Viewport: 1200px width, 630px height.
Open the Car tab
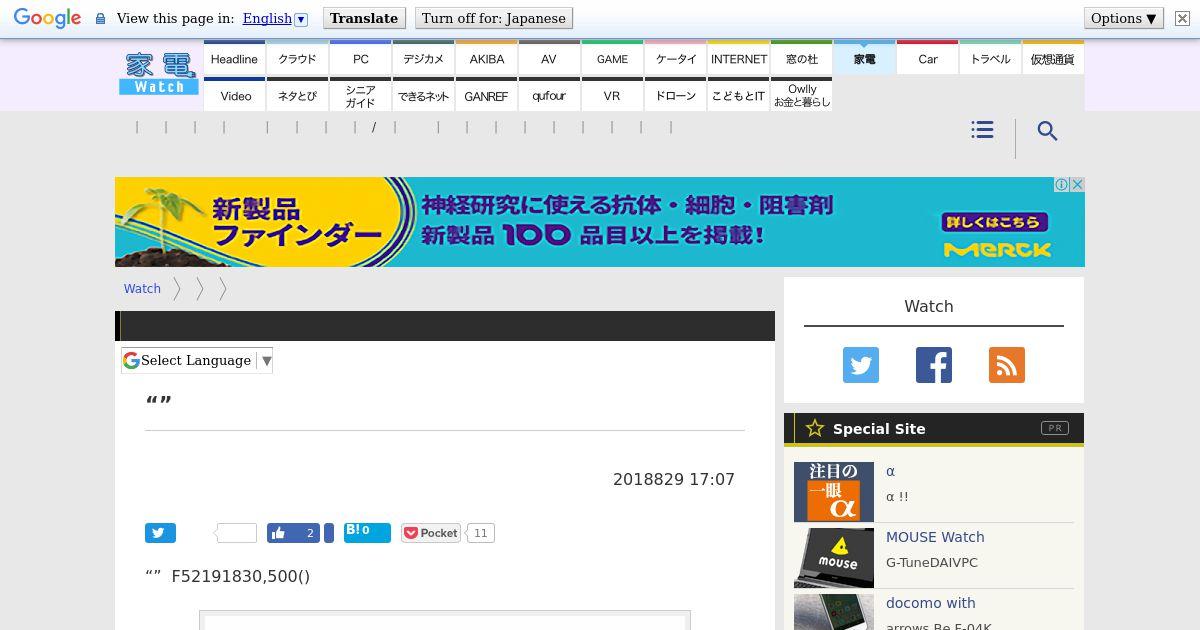click(927, 58)
